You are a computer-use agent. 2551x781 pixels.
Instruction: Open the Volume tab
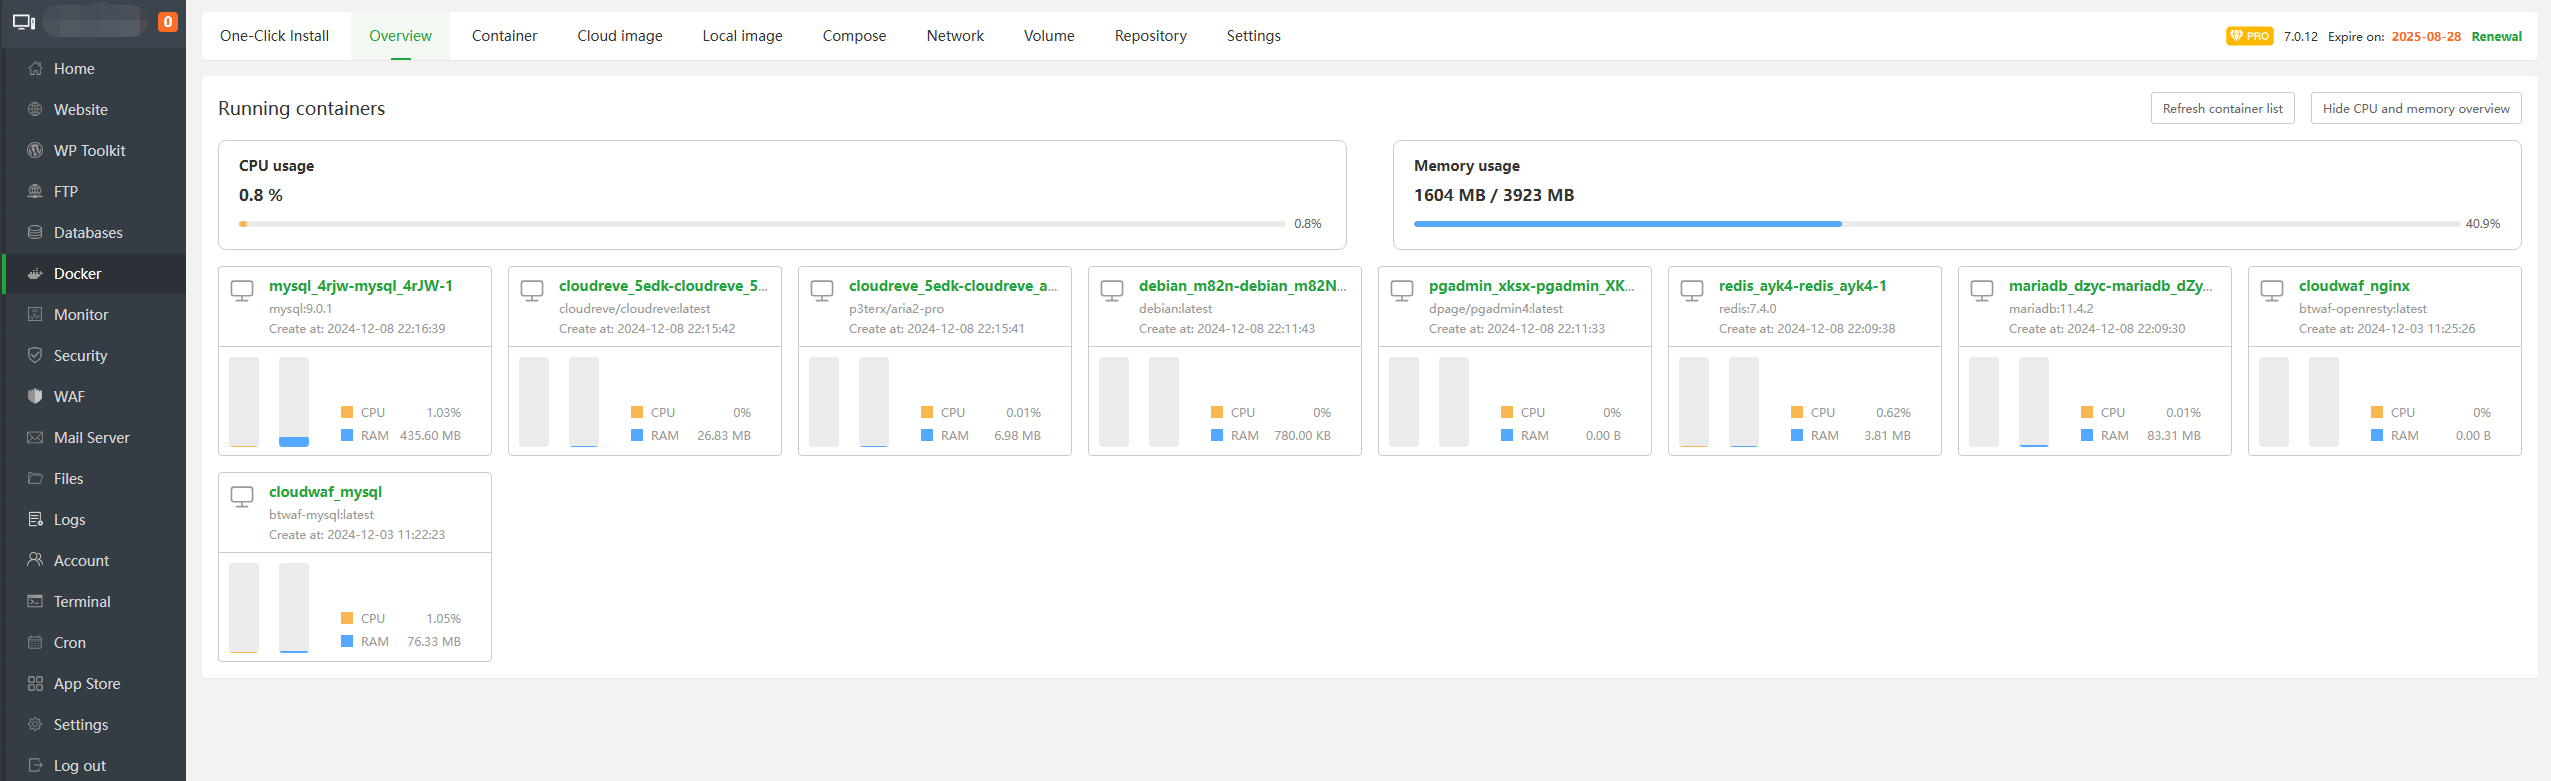click(1049, 36)
